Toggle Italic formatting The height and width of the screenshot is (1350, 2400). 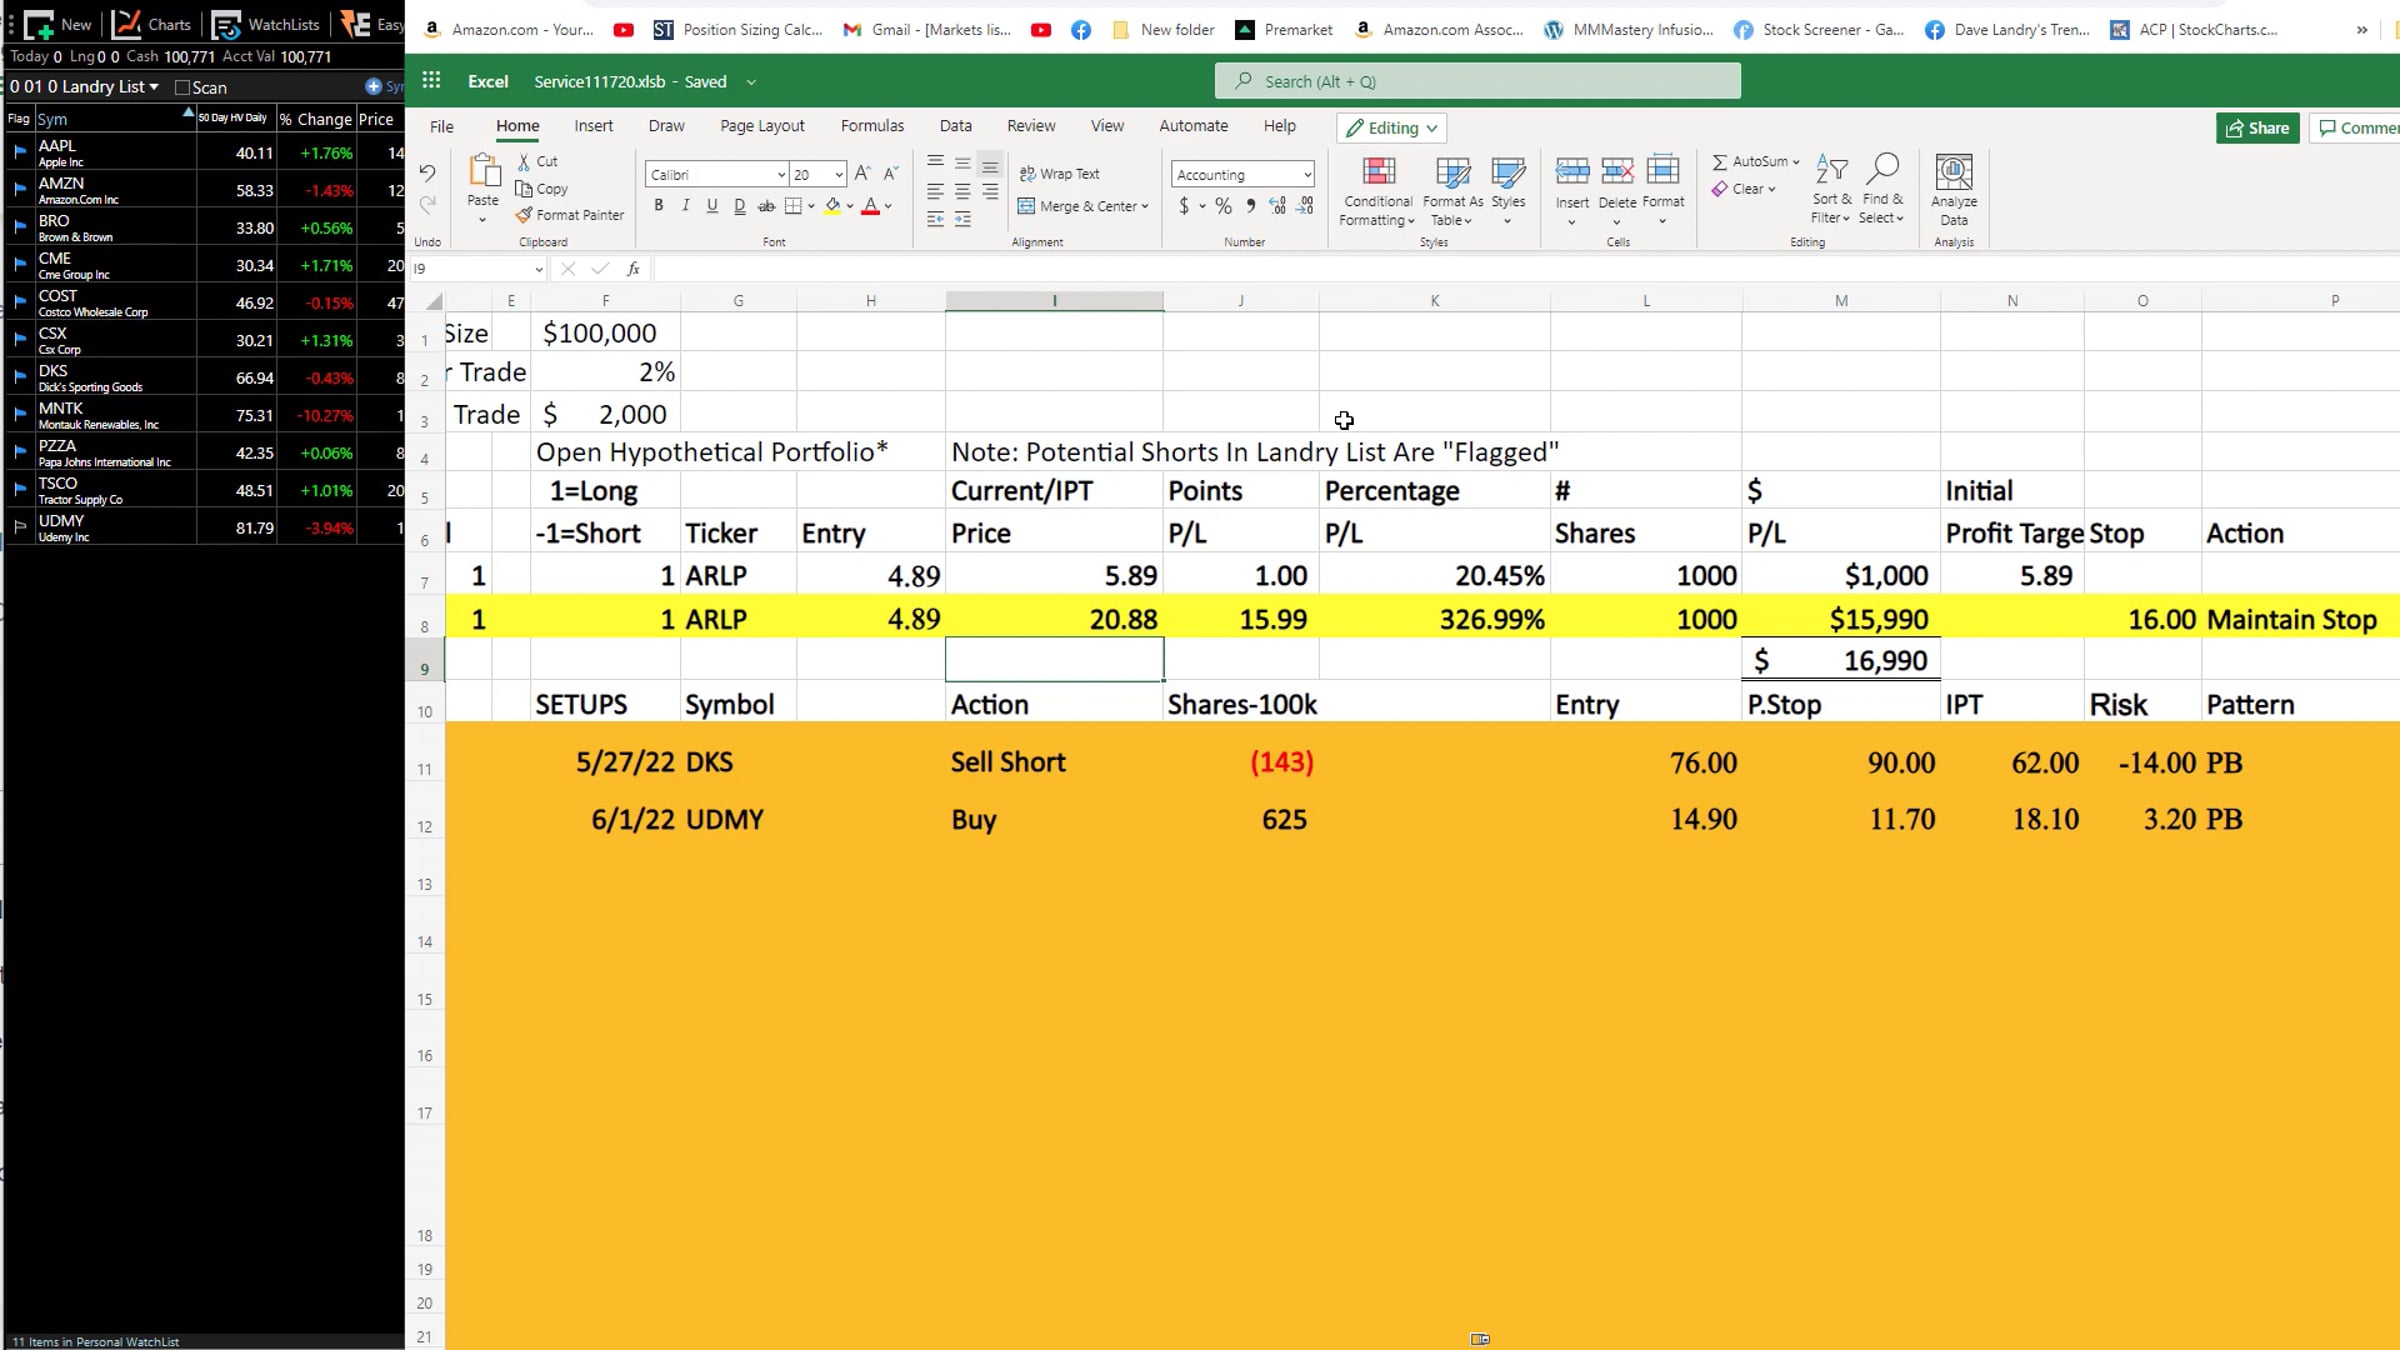(x=685, y=206)
